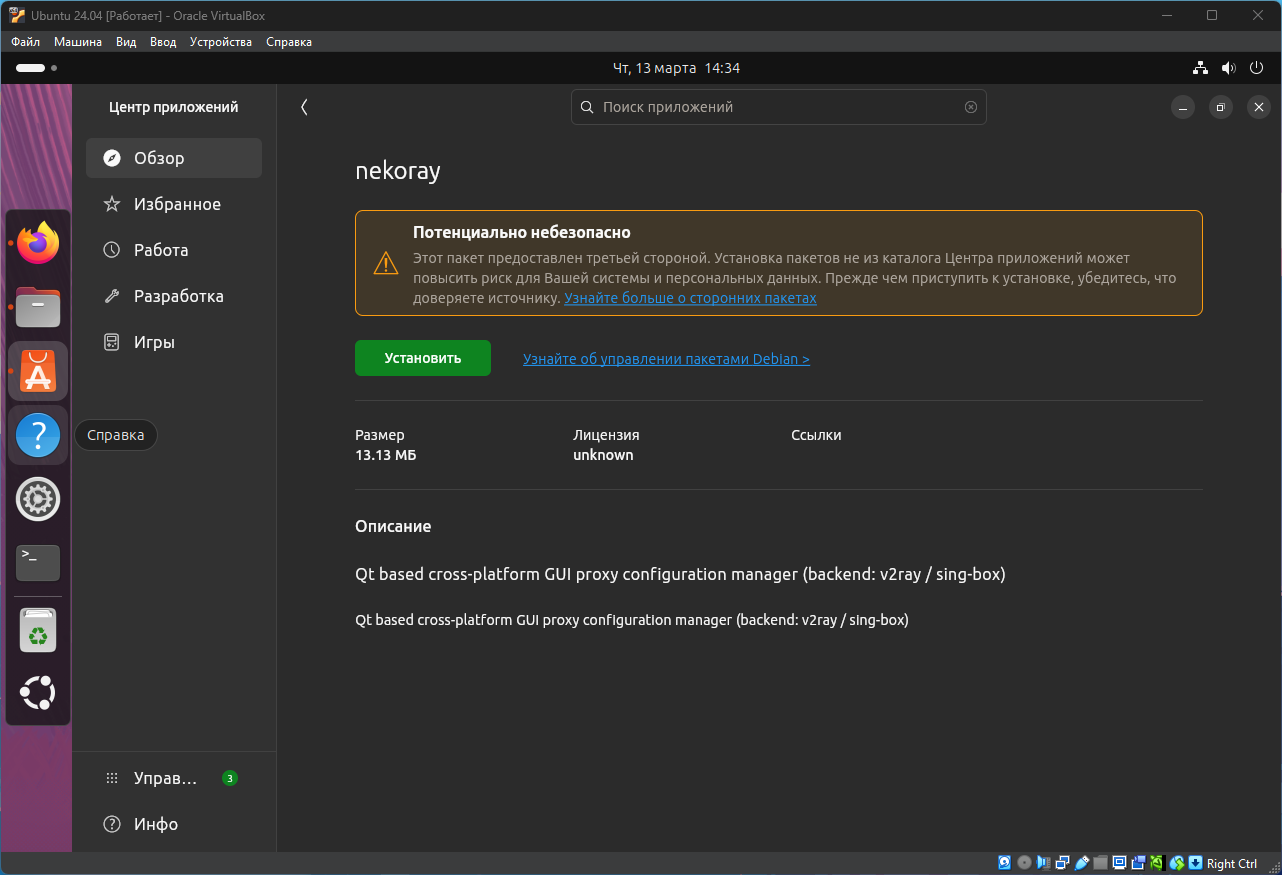Click the Центр приложений sidebar title
Image resolution: width=1282 pixels, height=875 pixels.
[174, 107]
